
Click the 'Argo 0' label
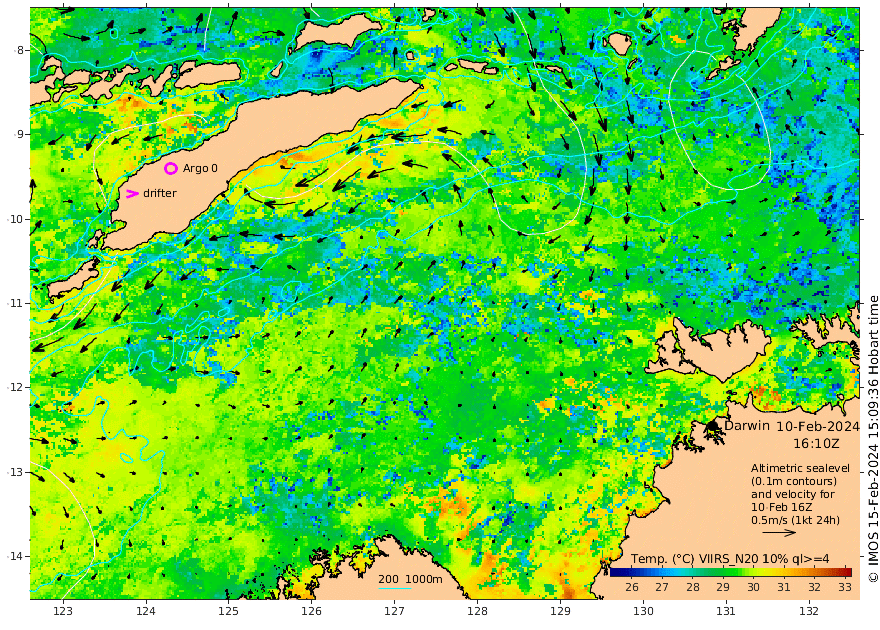(x=200, y=168)
